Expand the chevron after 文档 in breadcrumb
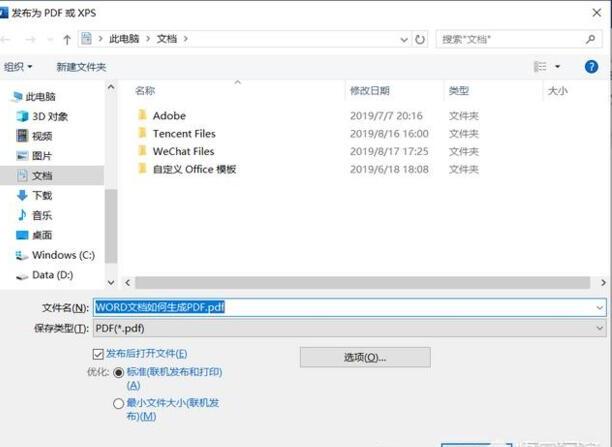612x447 pixels. point(185,39)
